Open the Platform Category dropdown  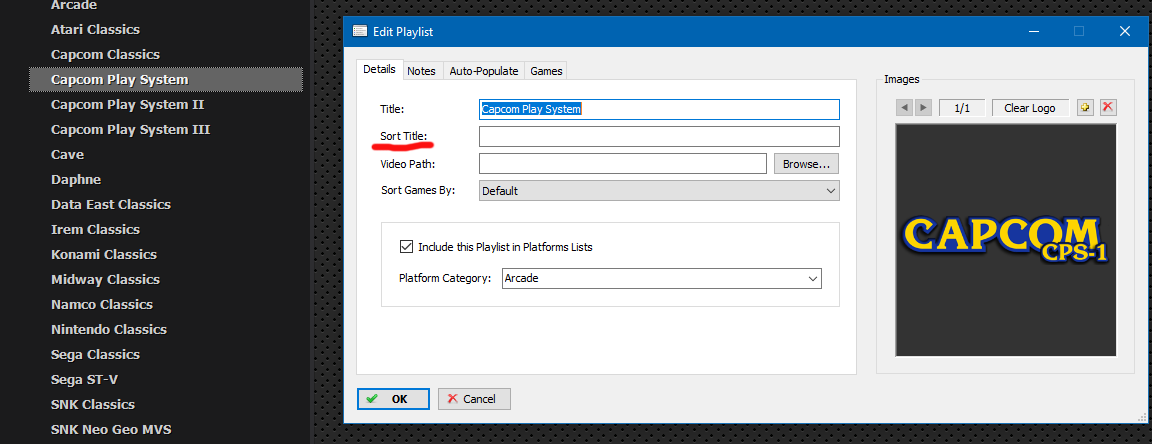[661, 279]
